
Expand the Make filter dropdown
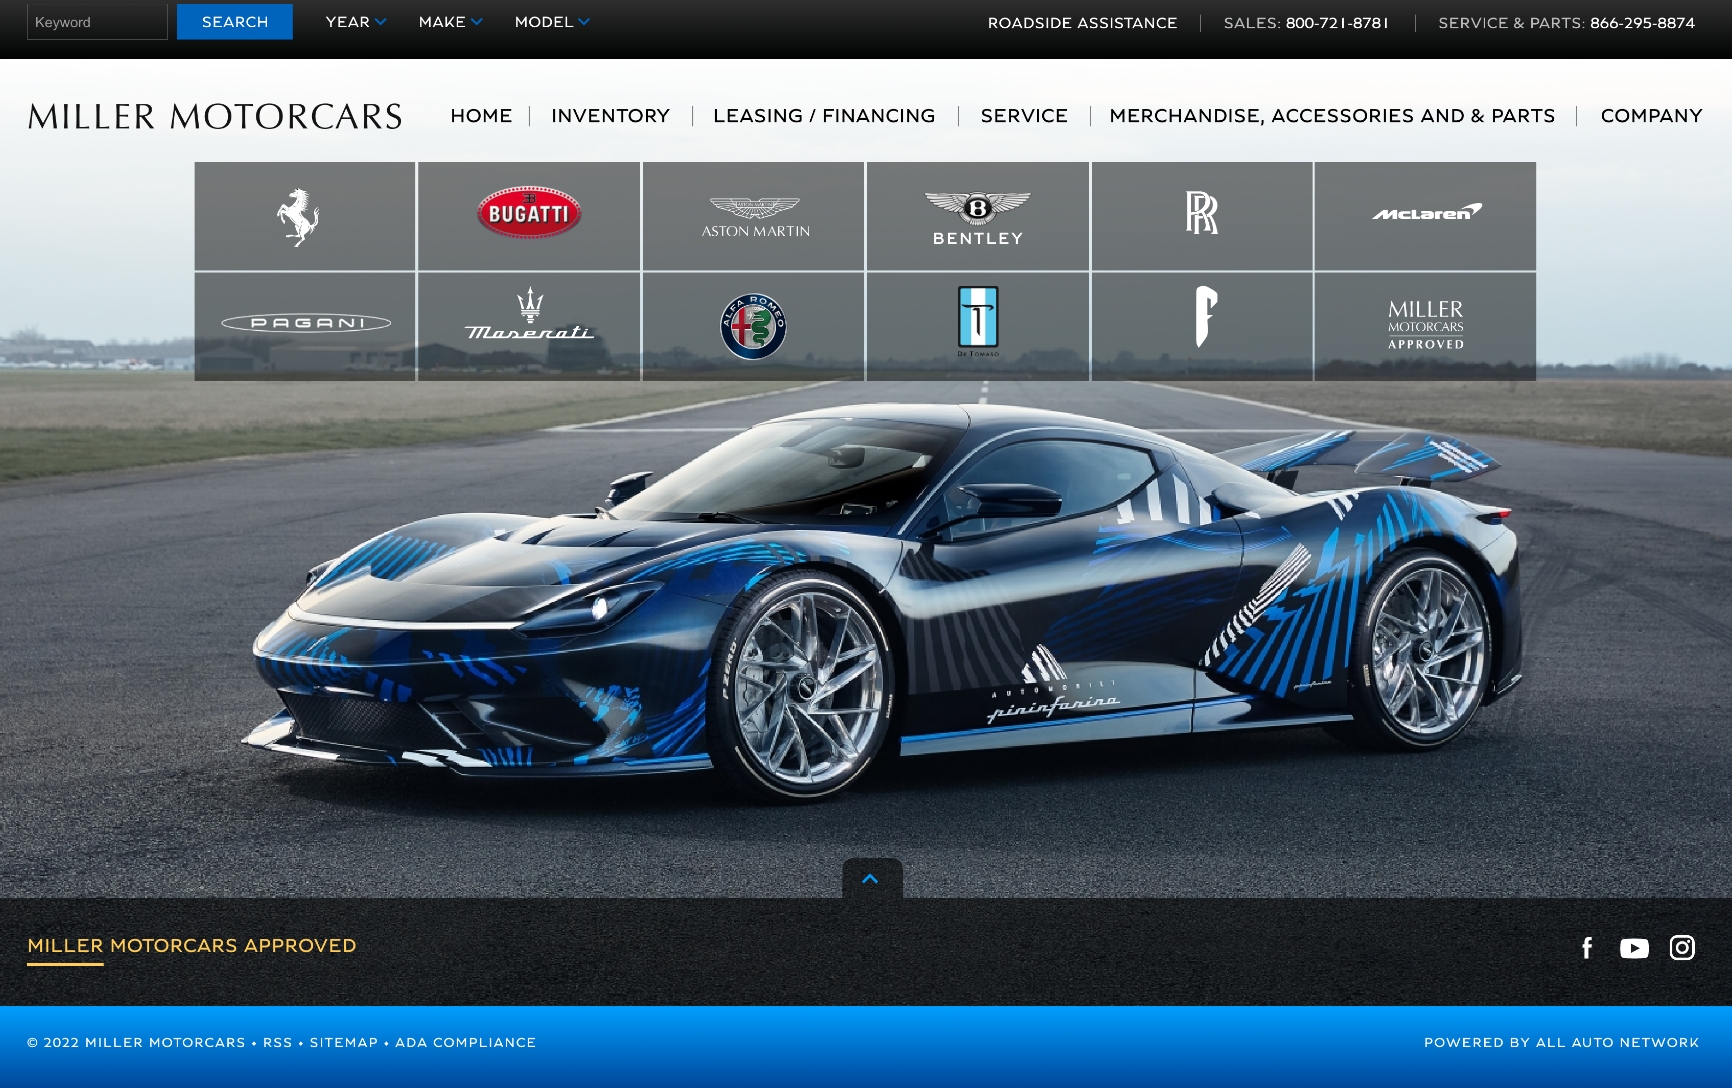(450, 22)
